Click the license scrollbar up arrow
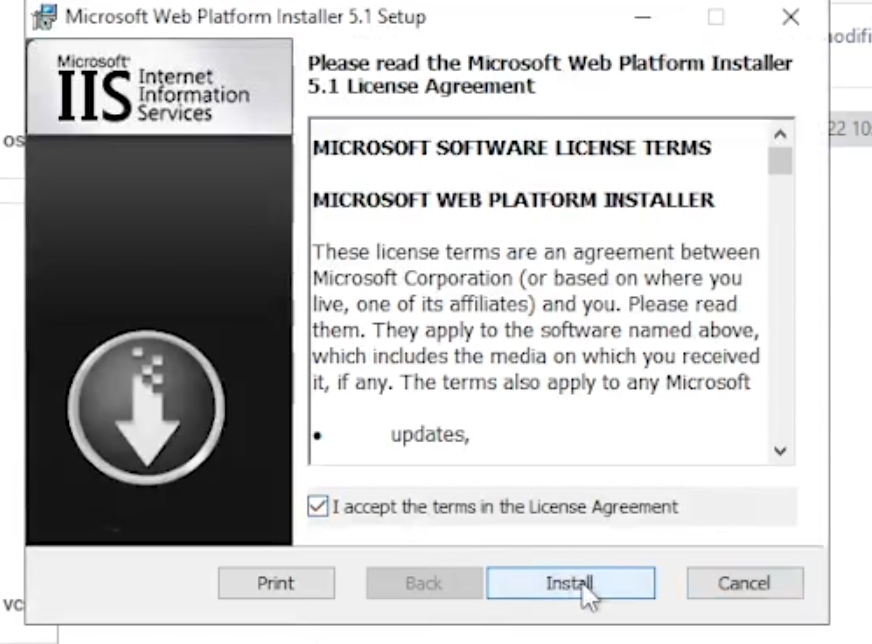 [780, 134]
